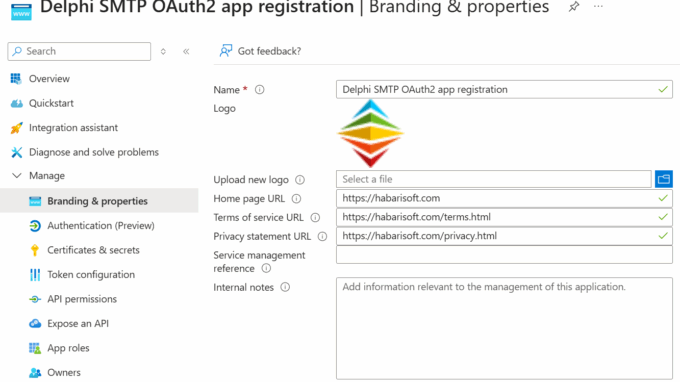Open Expose an API

[x=78, y=323]
